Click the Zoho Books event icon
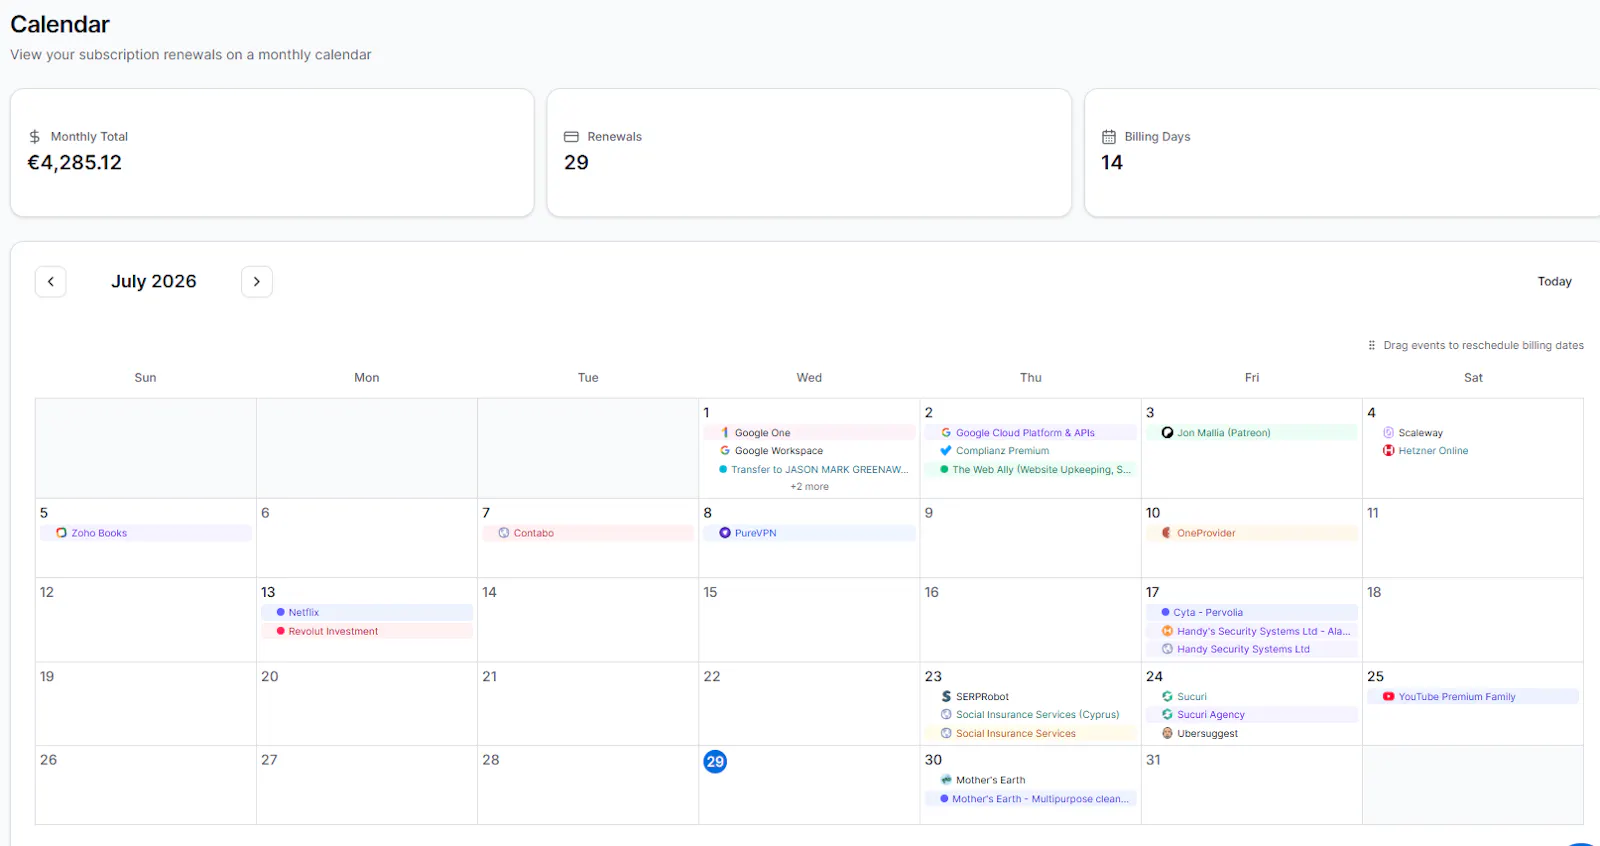 (x=61, y=533)
